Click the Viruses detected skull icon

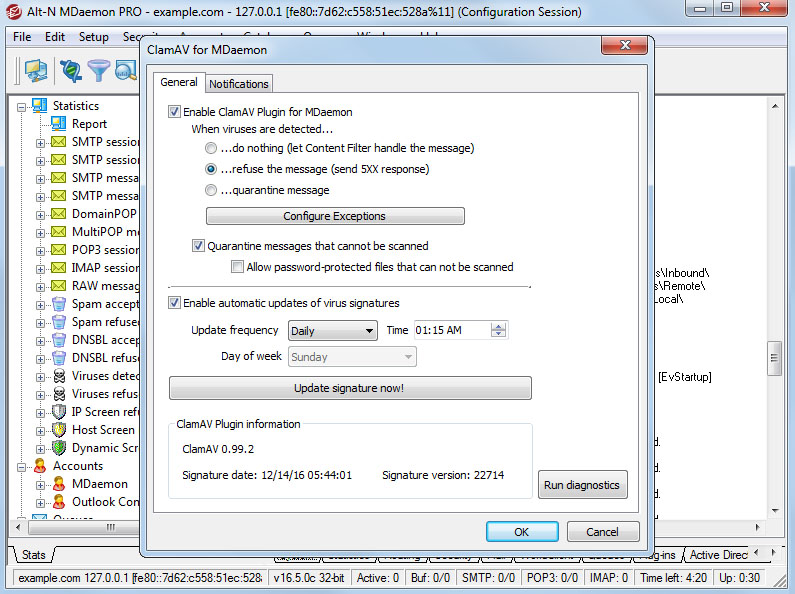[x=59, y=376]
